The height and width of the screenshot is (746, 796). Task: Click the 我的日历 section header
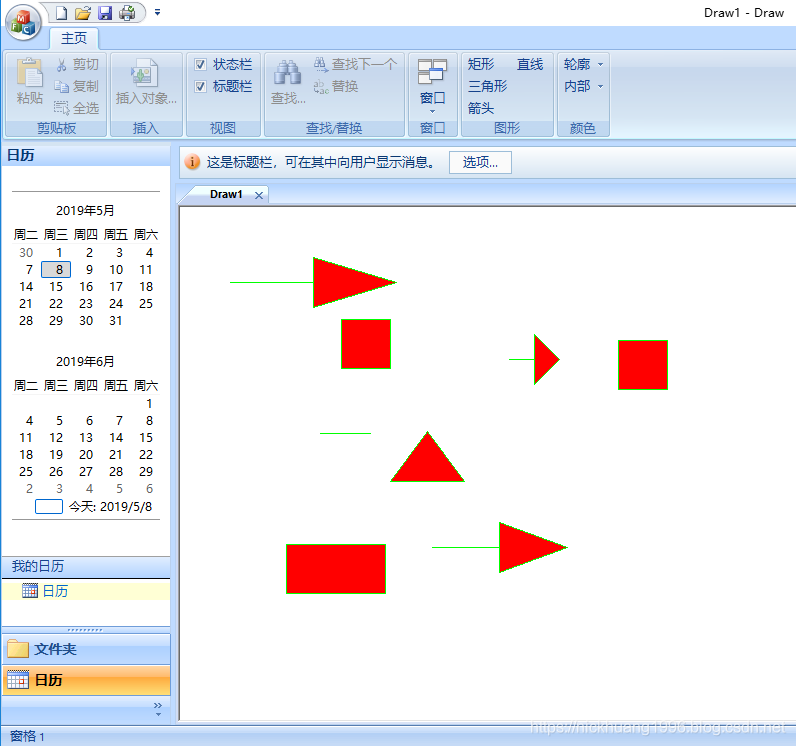86,567
